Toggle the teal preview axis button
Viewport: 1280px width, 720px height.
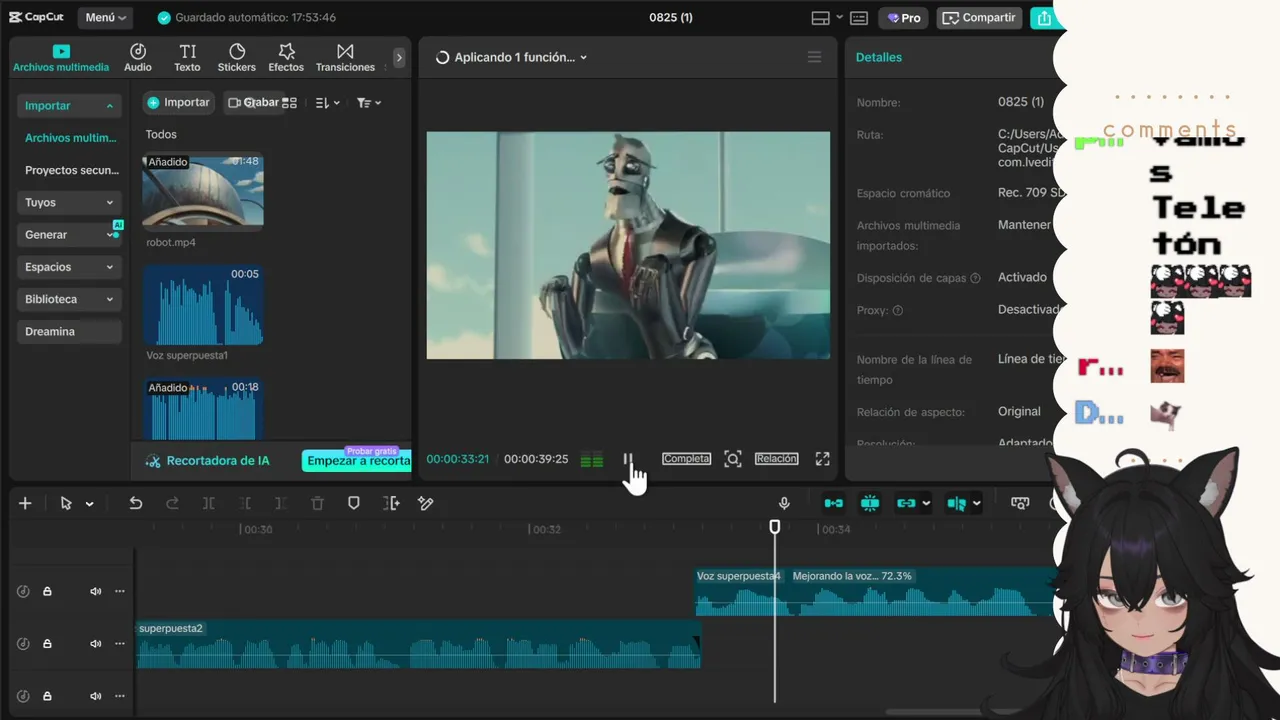tap(957, 503)
